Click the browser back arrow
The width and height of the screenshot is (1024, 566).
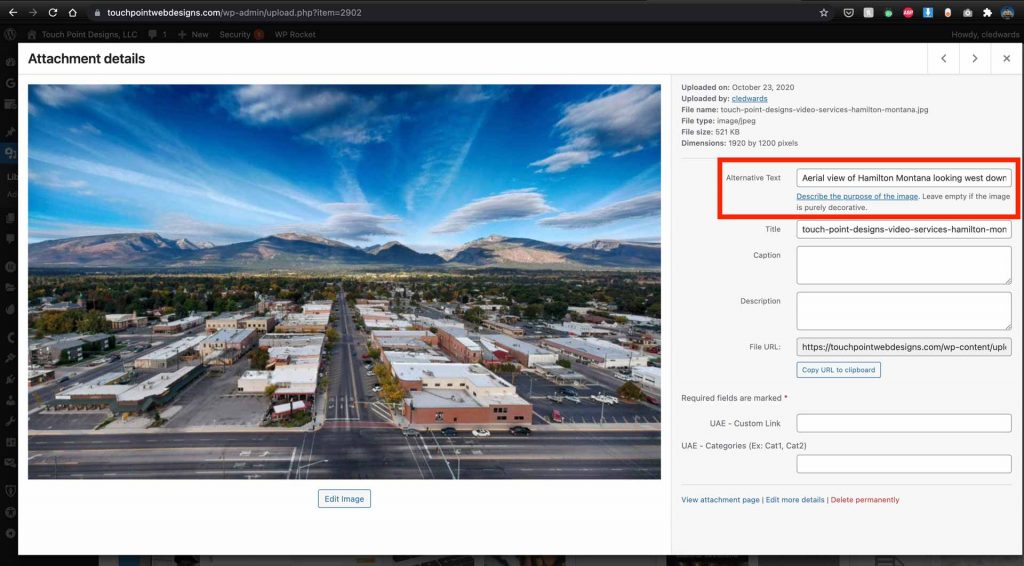pos(12,13)
